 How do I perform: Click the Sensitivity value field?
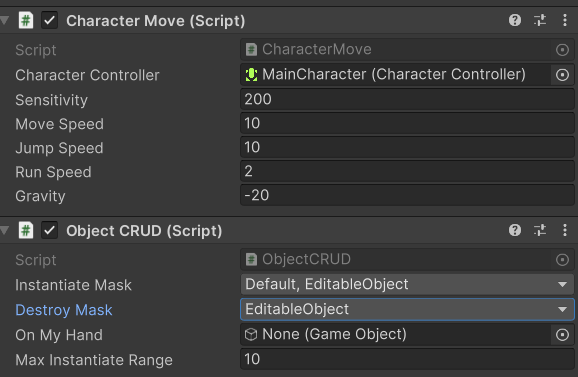click(407, 99)
